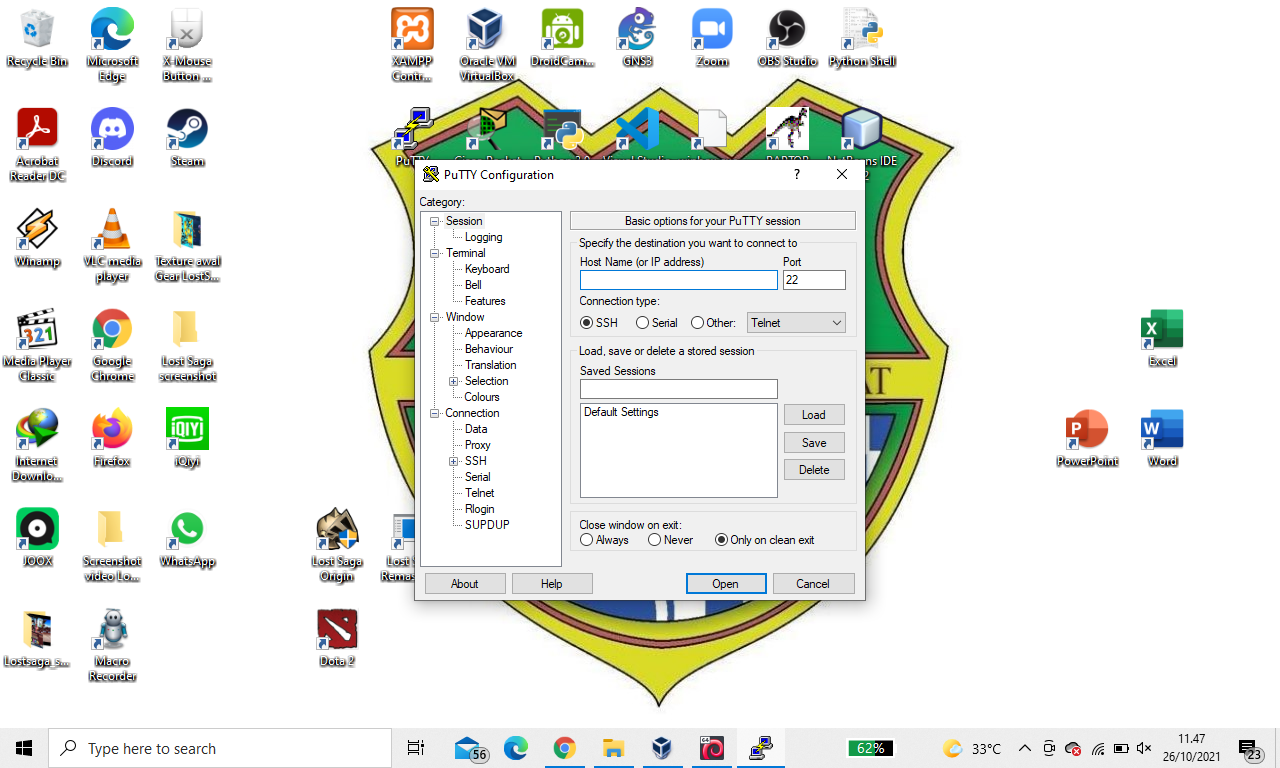The height and width of the screenshot is (768, 1280).
Task: Select the Colours category
Action: pos(482,397)
